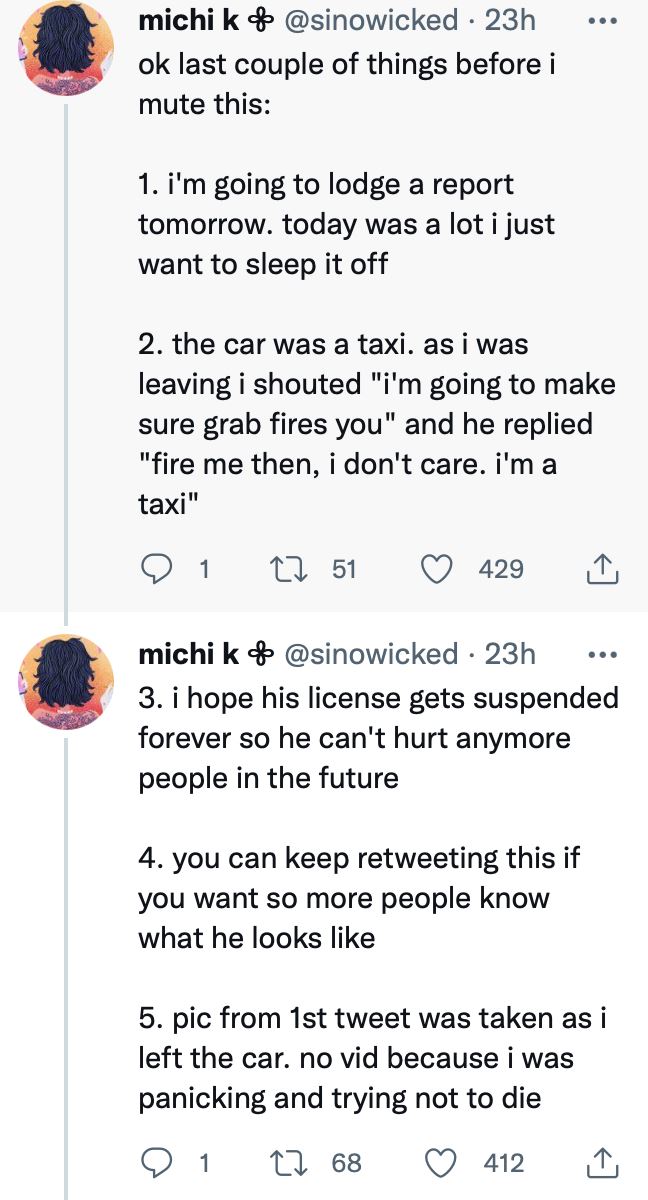
Task: Open tweet about license getting suspended
Action: click(375, 737)
